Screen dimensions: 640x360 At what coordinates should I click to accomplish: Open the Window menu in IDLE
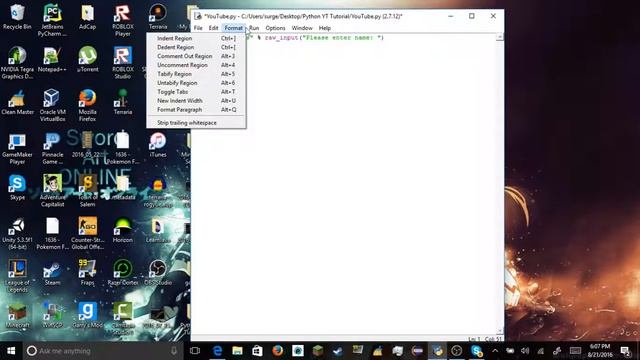(x=302, y=28)
